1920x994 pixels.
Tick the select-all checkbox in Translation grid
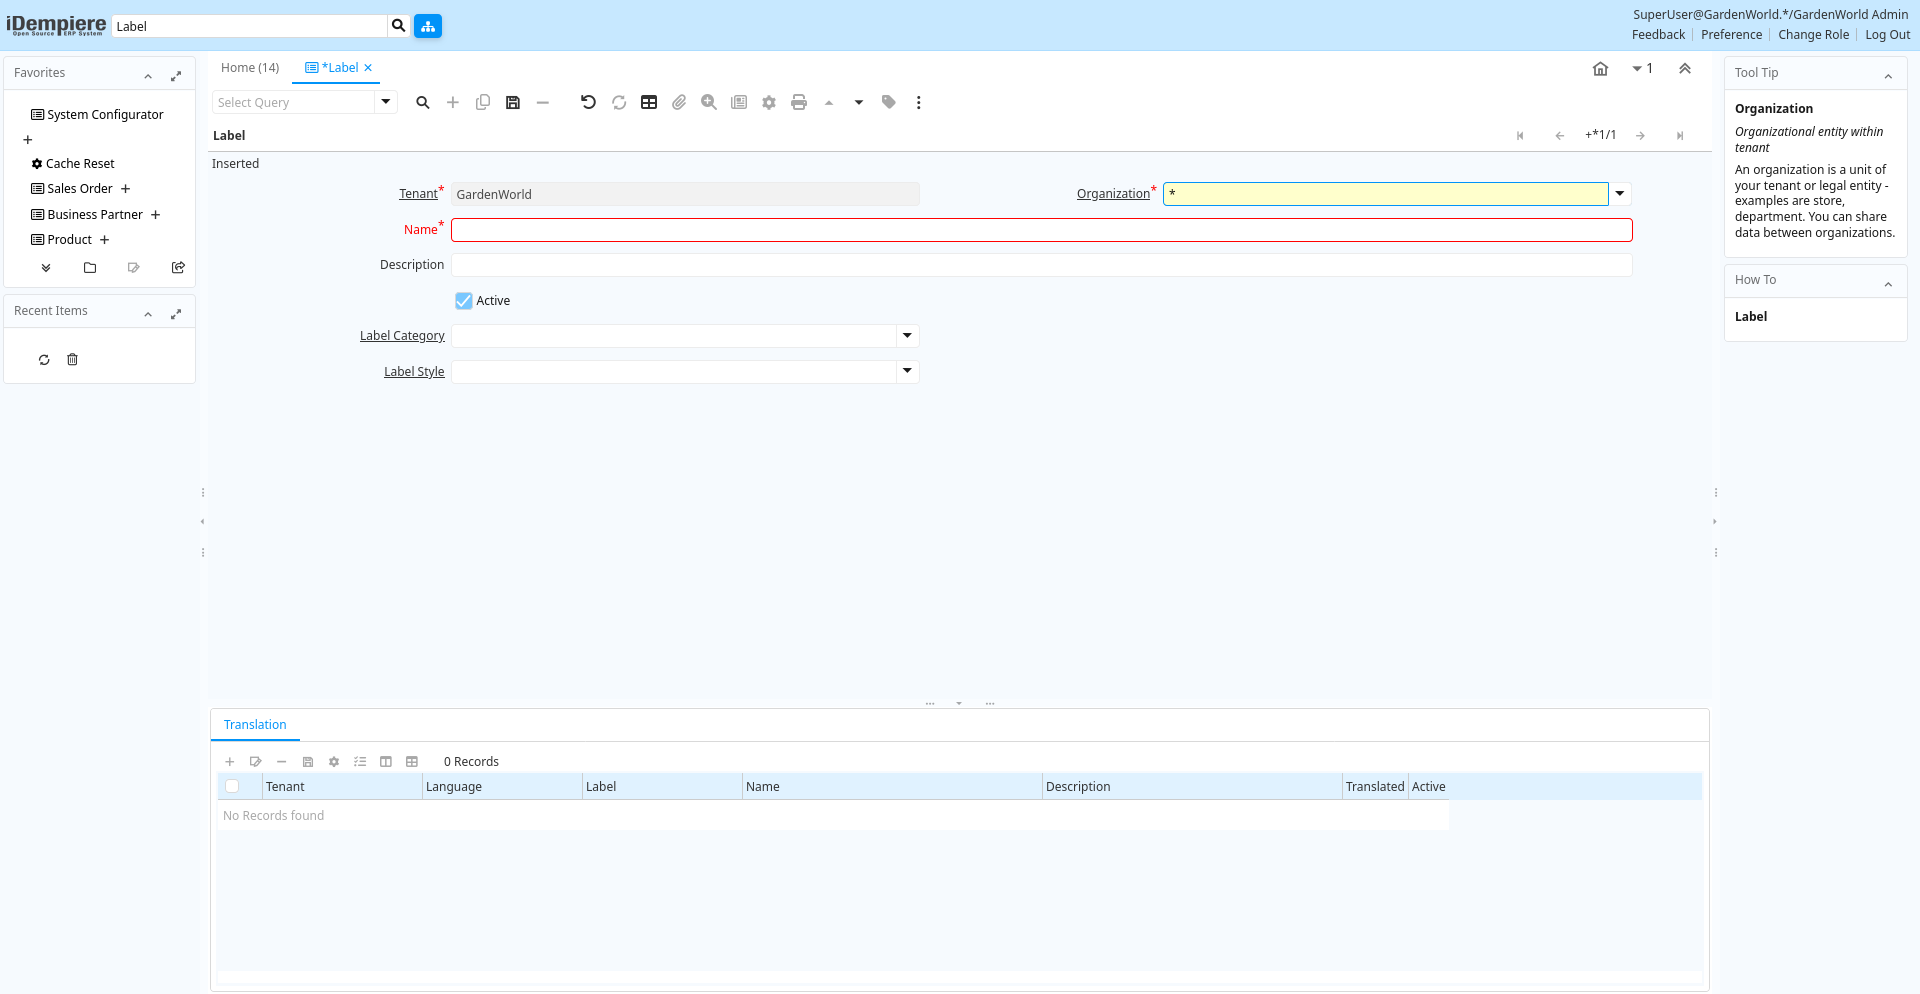coord(232,787)
